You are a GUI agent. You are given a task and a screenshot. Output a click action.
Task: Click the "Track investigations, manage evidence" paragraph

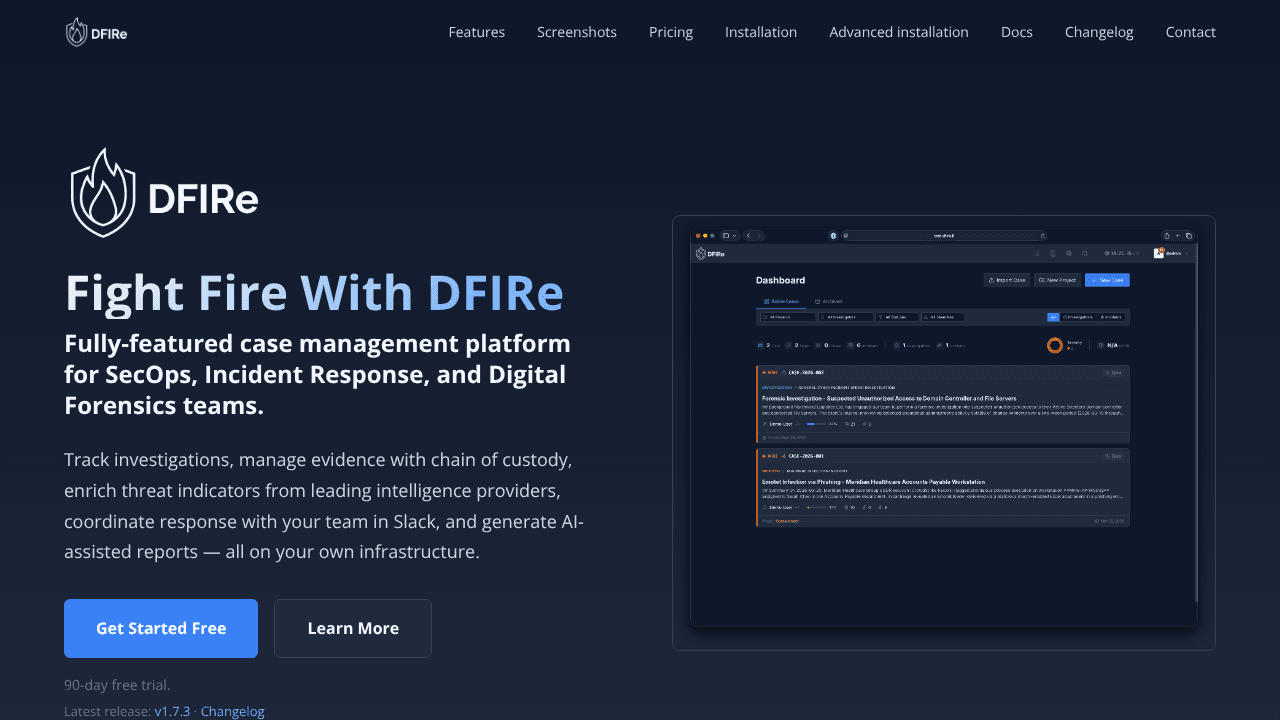point(324,506)
